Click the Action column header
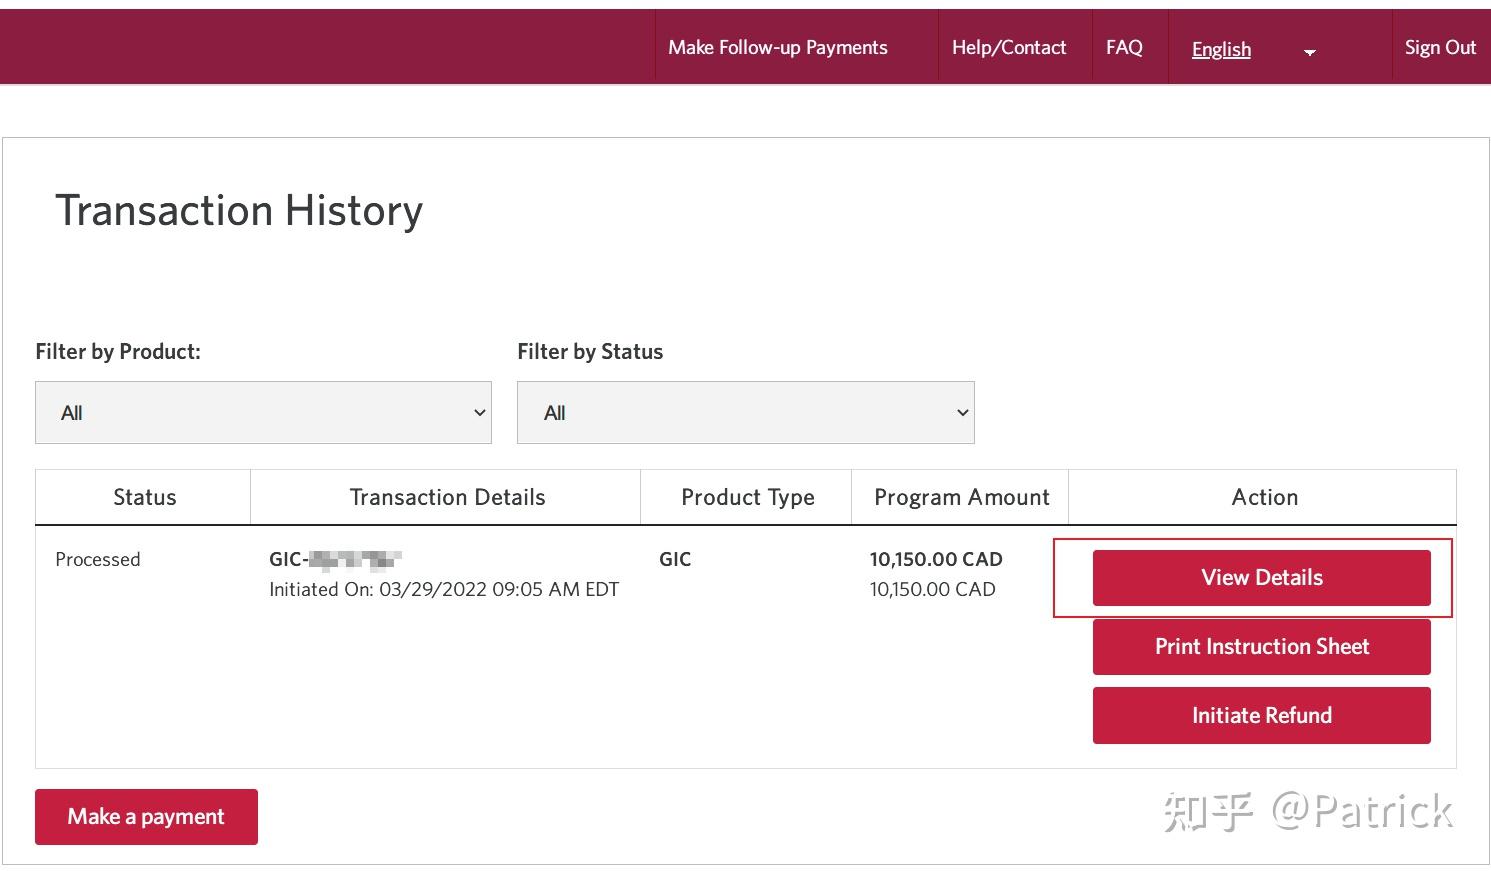Image resolution: width=1491 pixels, height=871 pixels. [1264, 498]
